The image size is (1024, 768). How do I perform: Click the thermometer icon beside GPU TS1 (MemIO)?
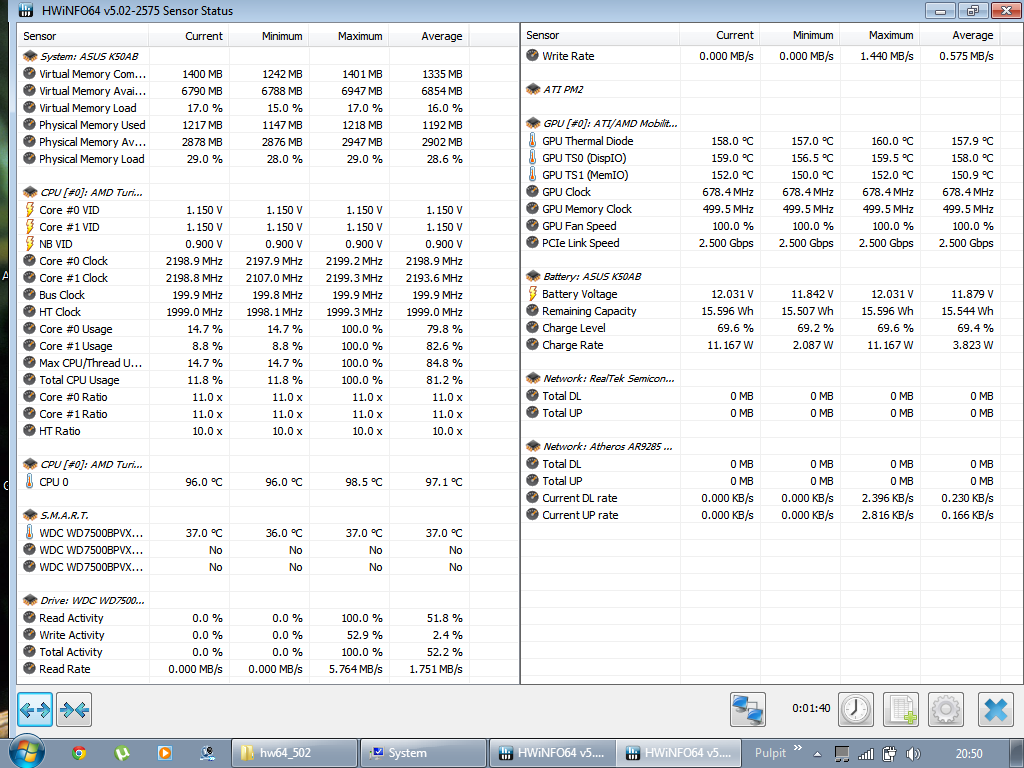(x=532, y=174)
